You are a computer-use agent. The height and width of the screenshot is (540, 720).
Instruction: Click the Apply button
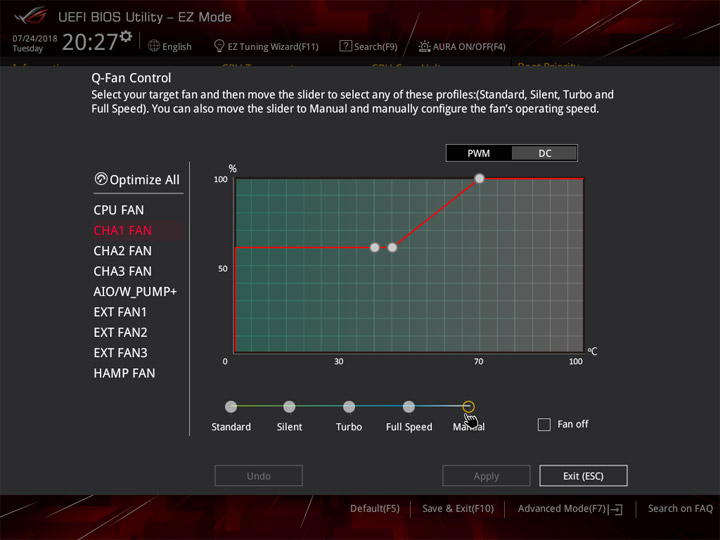(x=486, y=476)
